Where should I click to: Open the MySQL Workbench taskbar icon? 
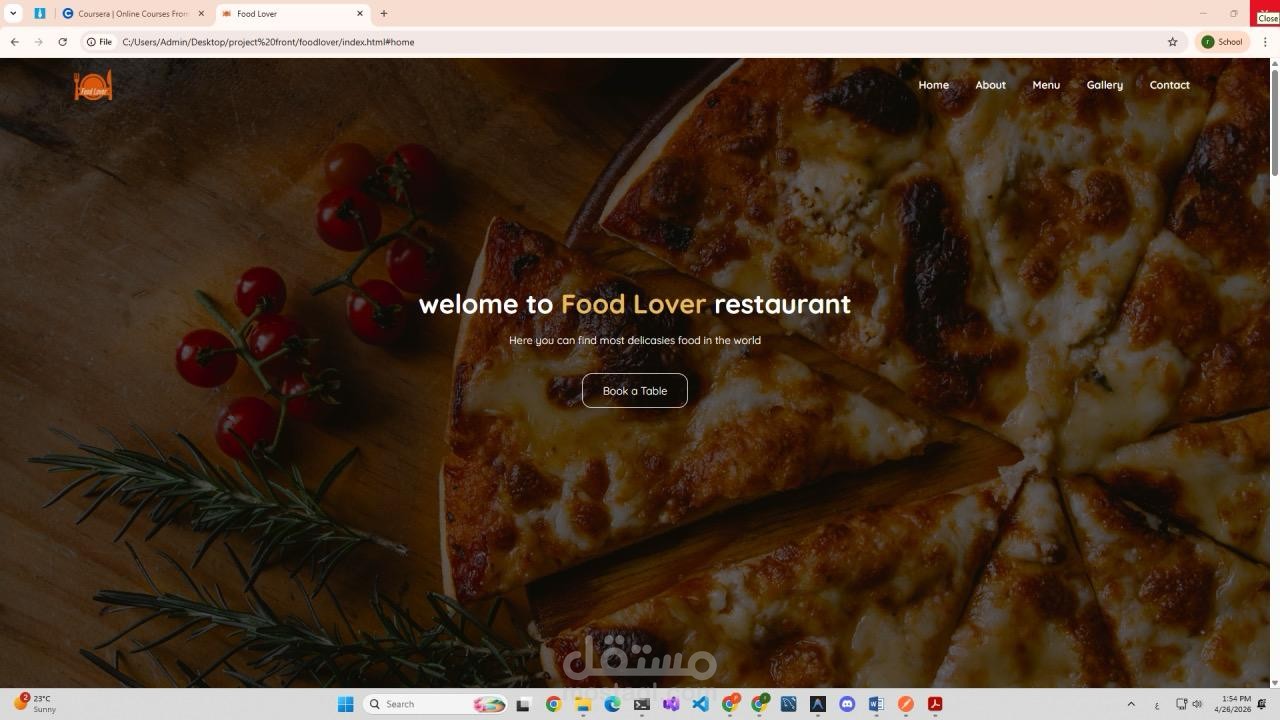pos(788,704)
